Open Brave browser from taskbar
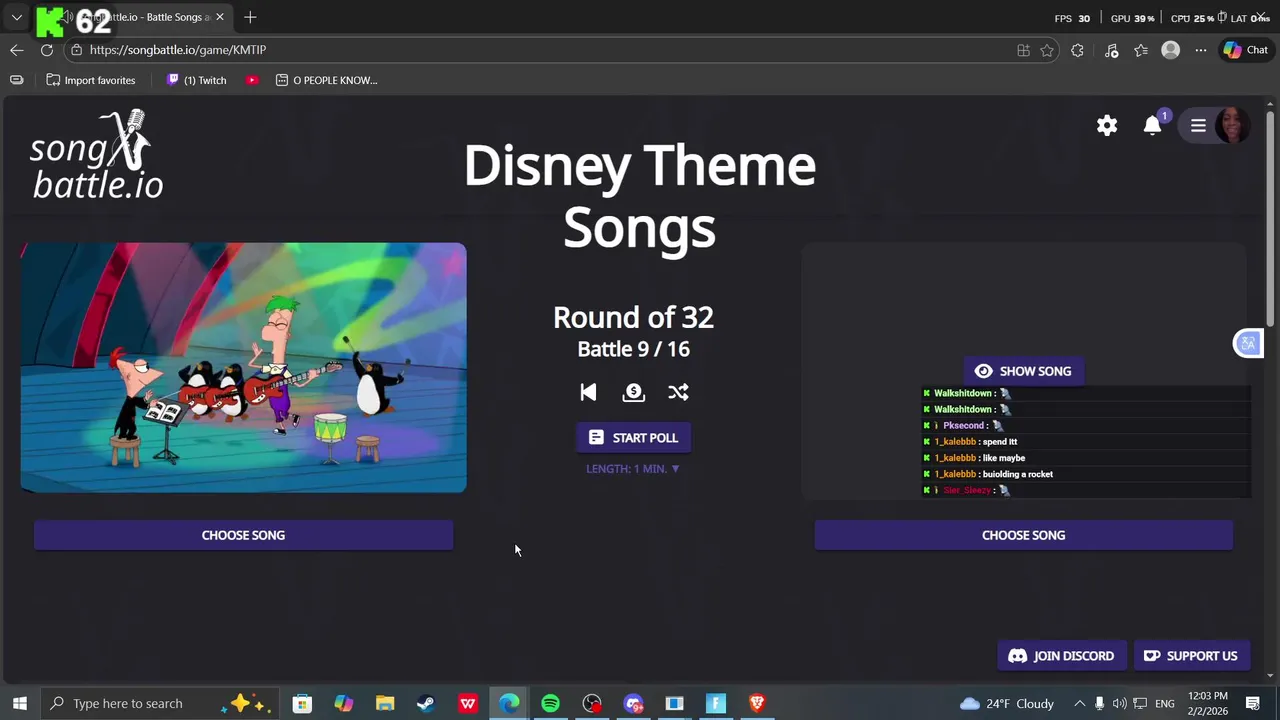The width and height of the screenshot is (1280, 720). (x=757, y=703)
